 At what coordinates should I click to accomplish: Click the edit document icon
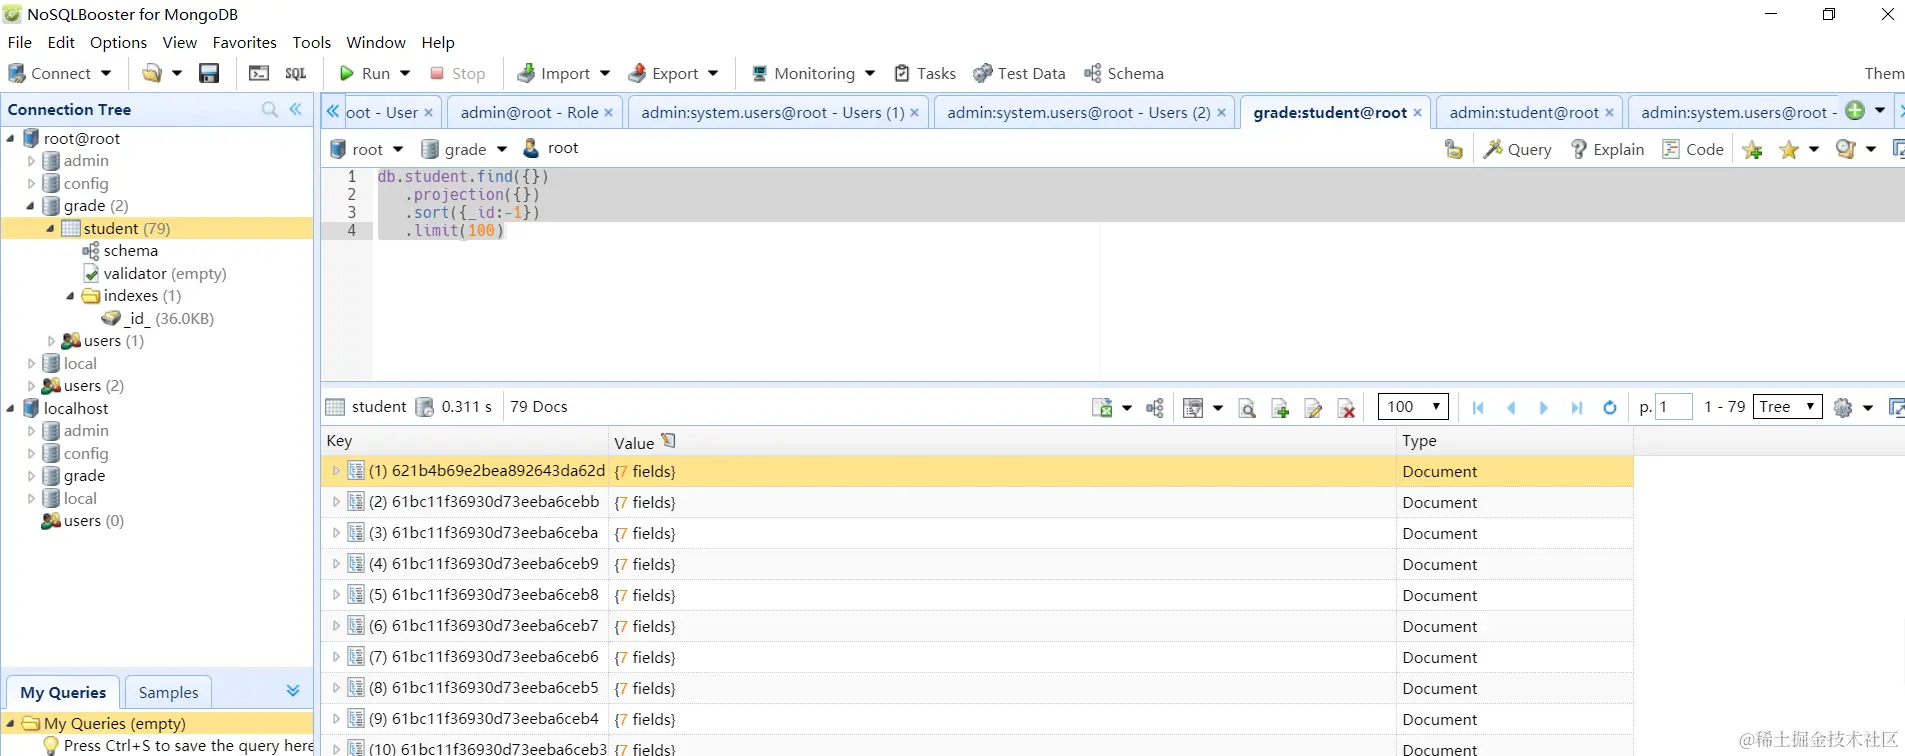coord(1313,408)
